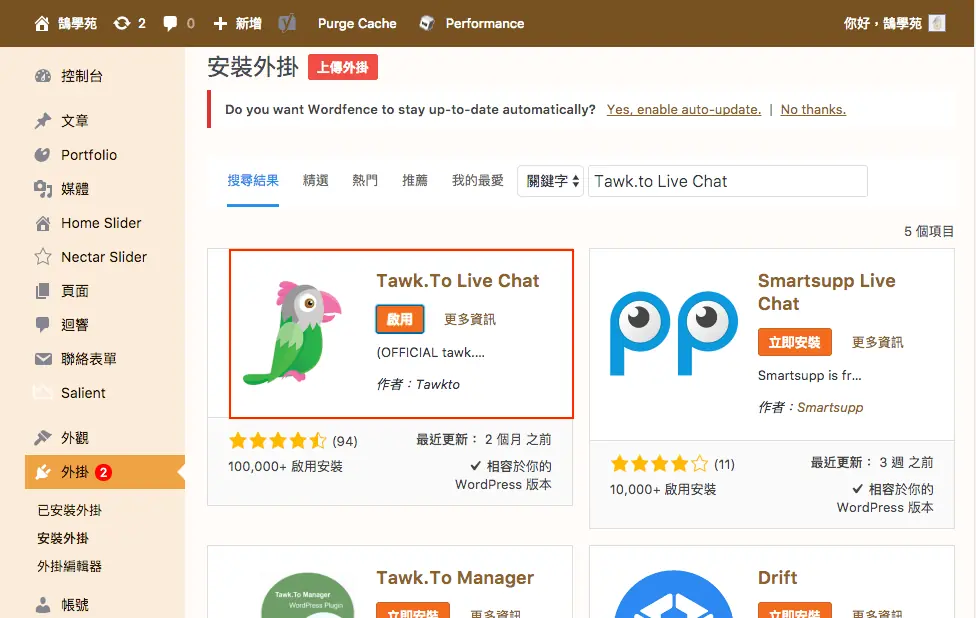Open the Tawk.To Live Chat title link
976x618 pixels.
point(458,281)
